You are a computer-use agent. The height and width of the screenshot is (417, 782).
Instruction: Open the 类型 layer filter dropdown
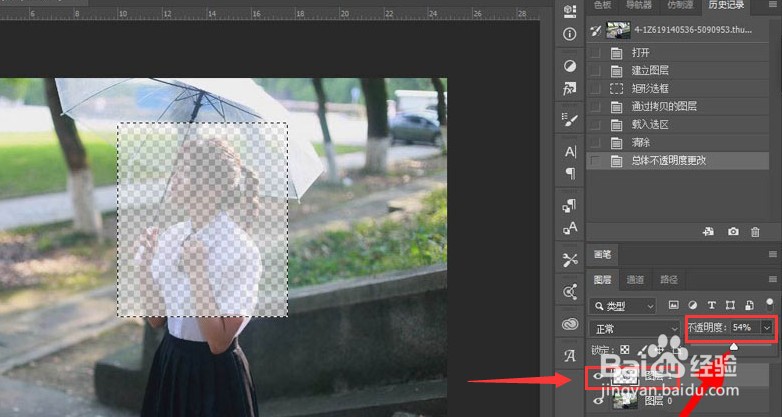tap(622, 306)
